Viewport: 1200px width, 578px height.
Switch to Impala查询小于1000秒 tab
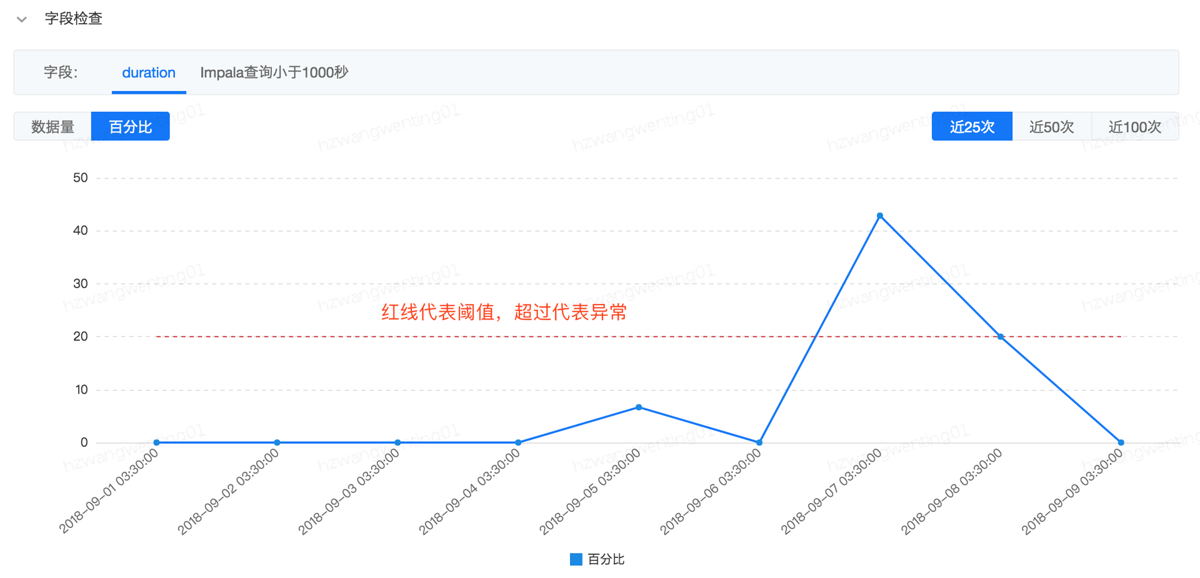[x=274, y=73]
